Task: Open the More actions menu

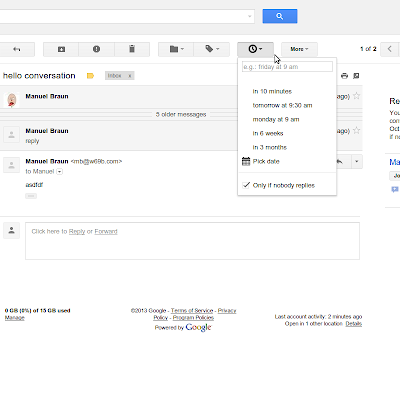Action: click(299, 49)
